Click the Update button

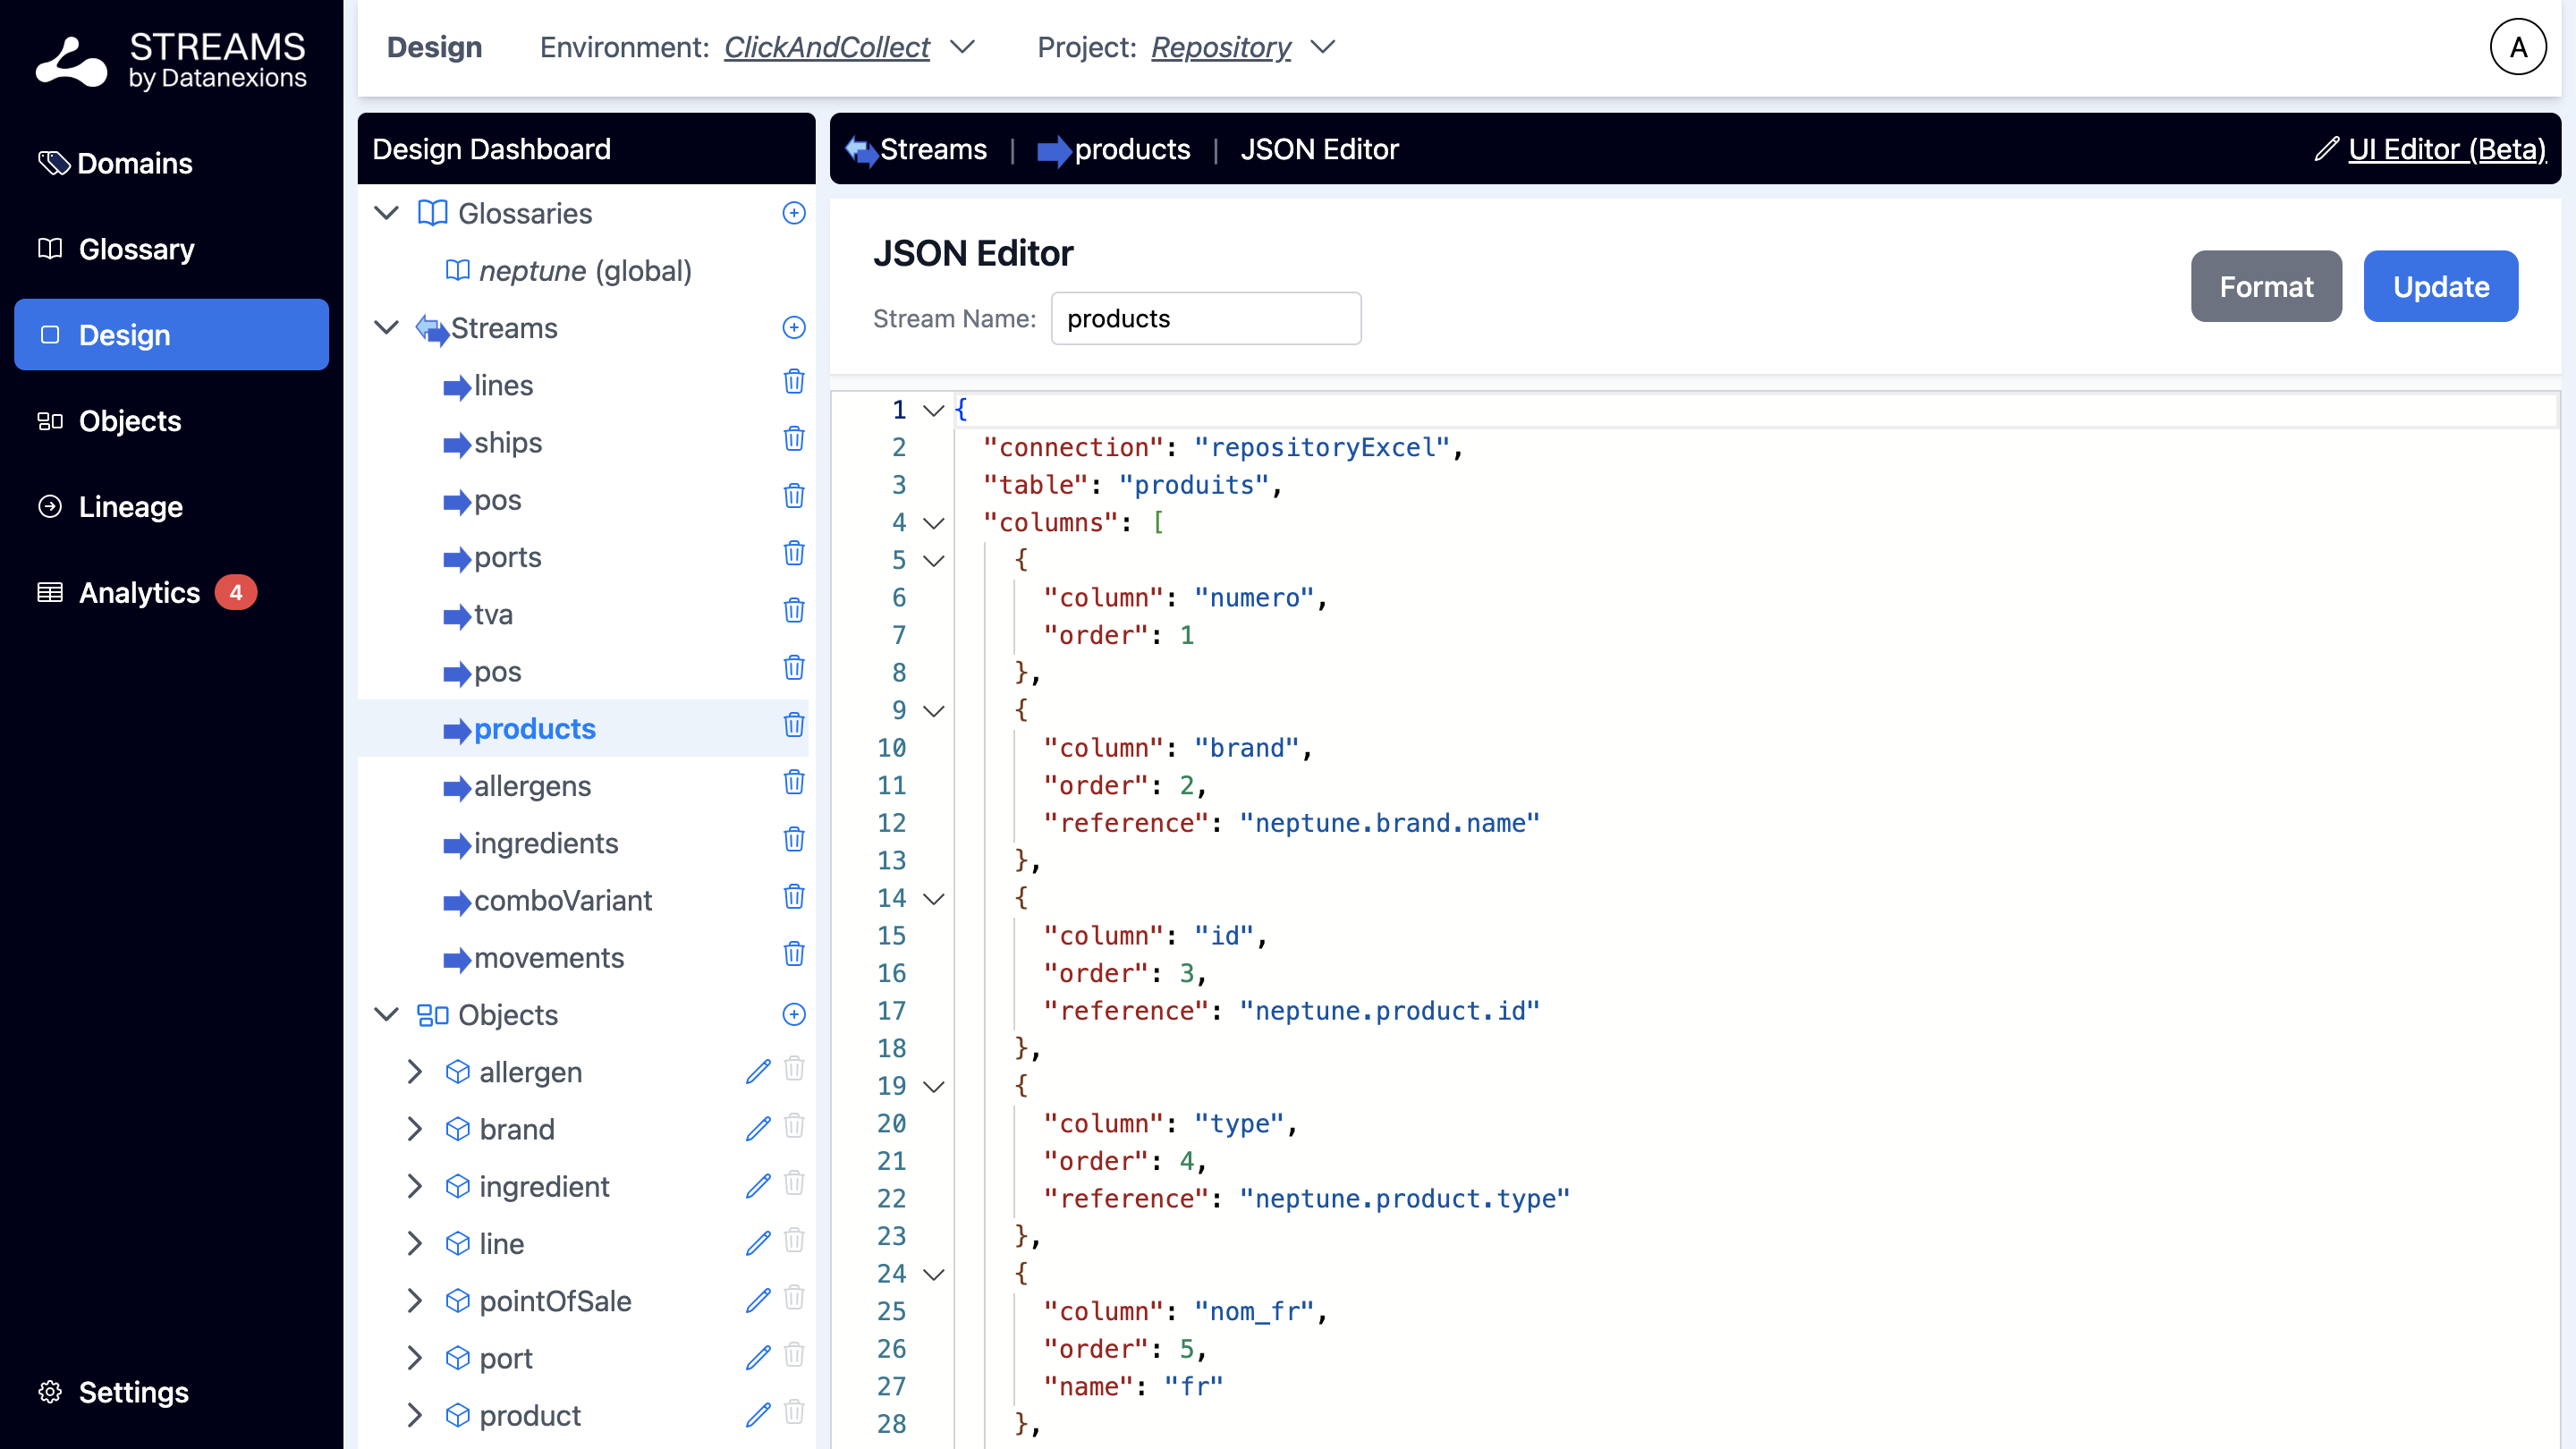tap(2440, 287)
